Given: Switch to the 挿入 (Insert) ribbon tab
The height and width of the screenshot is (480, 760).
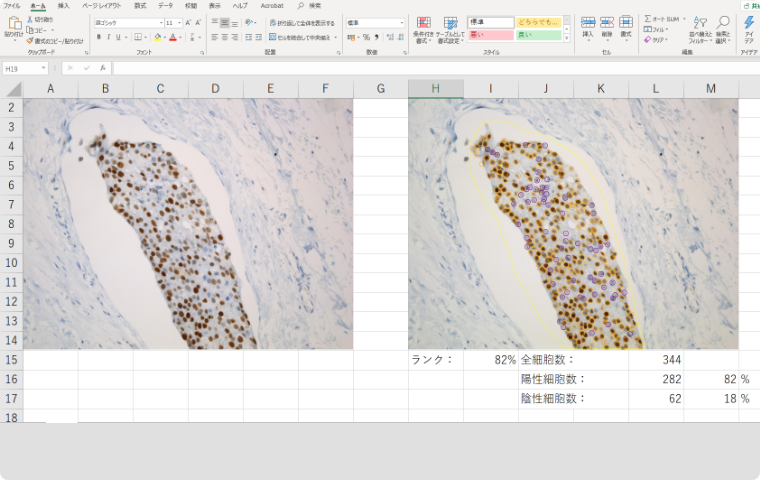Looking at the screenshot, I should tap(63, 5).
